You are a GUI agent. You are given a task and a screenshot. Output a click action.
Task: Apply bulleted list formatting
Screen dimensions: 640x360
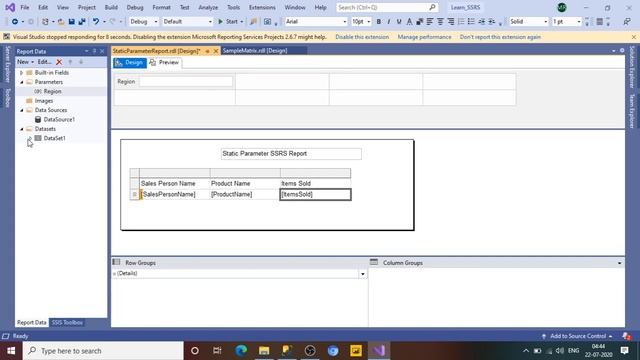tap(471, 22)
